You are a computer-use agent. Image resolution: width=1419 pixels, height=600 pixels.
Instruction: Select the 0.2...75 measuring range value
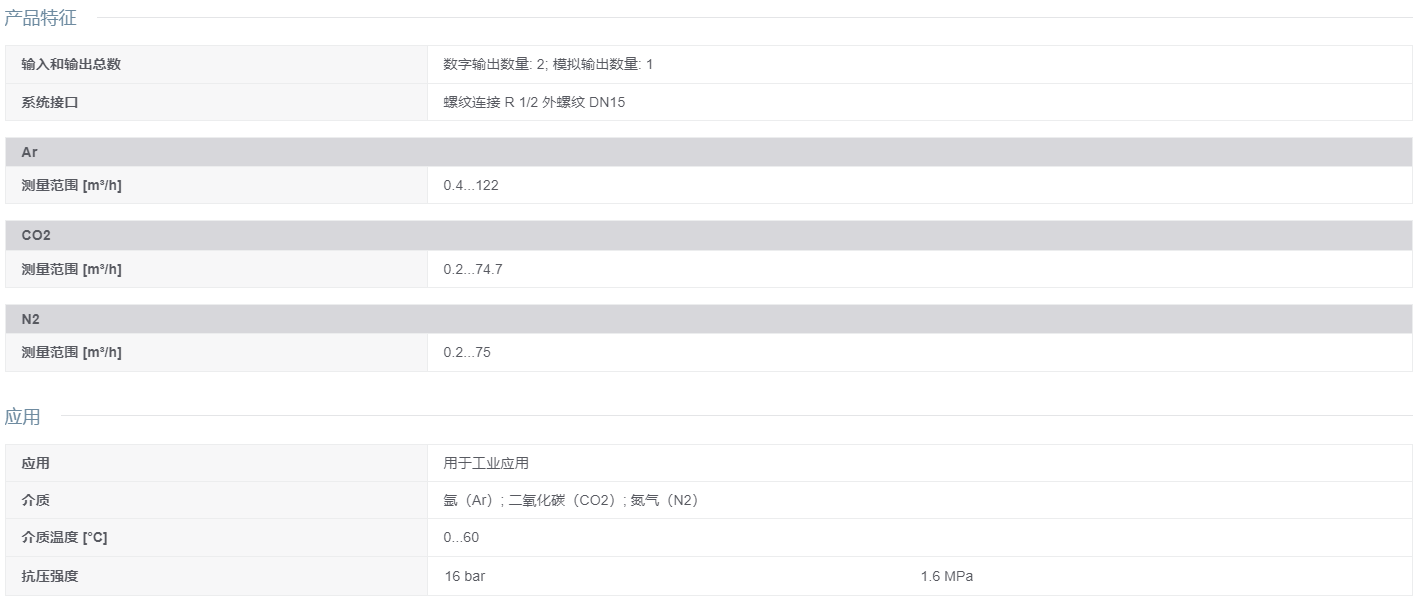[467, 352]
